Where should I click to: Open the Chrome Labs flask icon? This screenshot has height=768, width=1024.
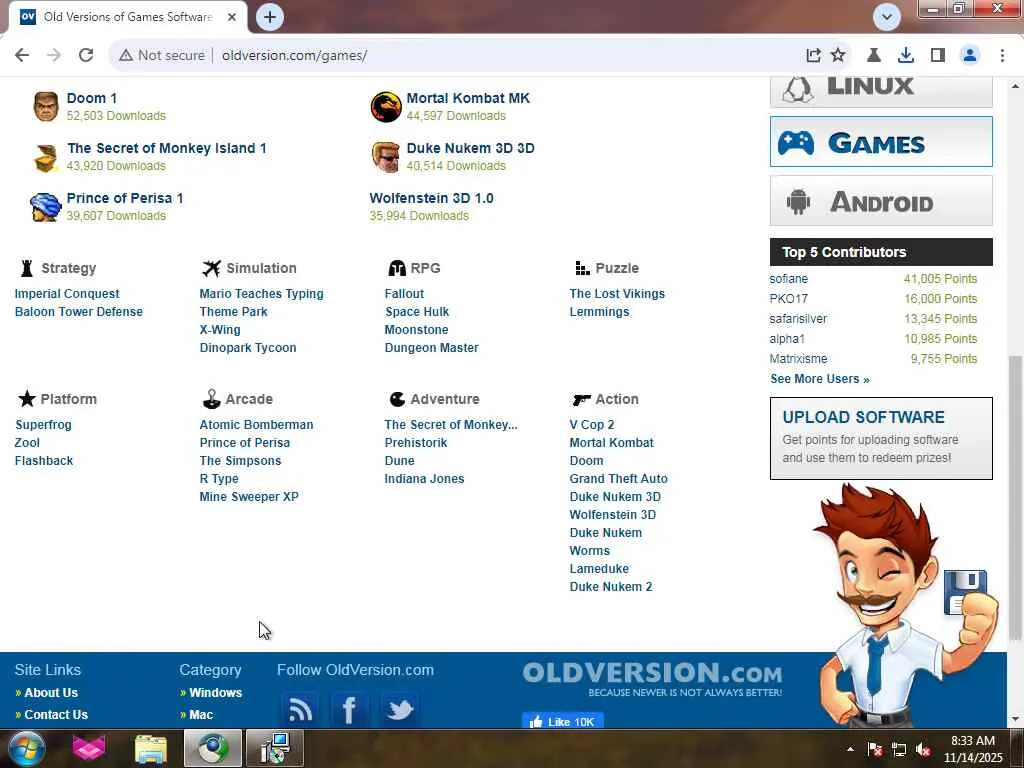[x=873, y=56]
